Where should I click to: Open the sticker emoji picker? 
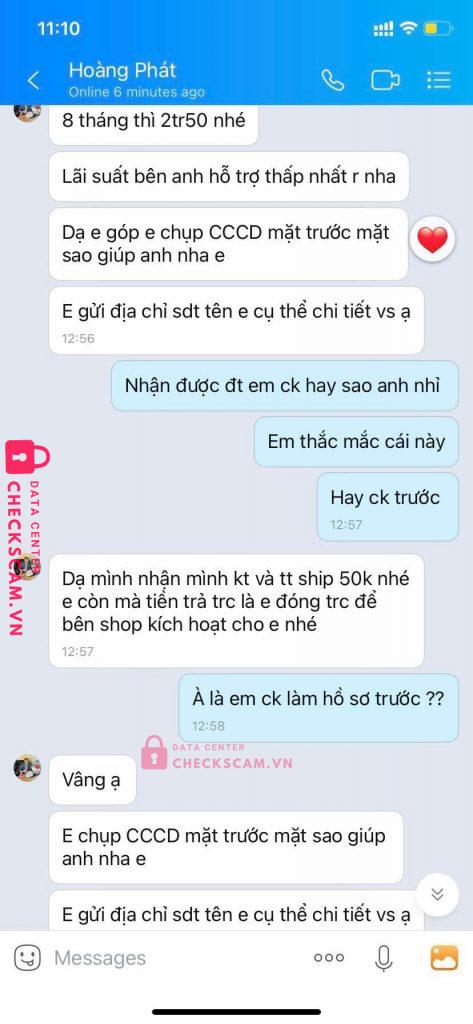pos(26,957)
